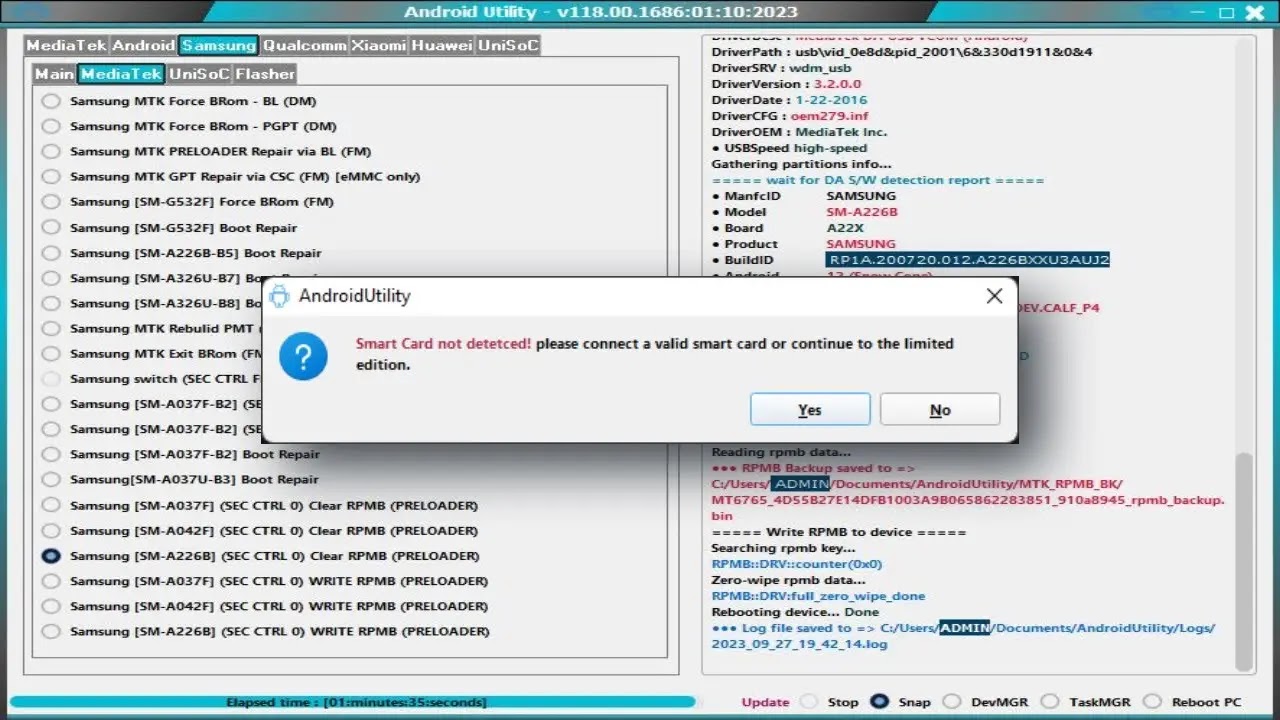
Task: Select [SM-A042F] Clear RPMB (PRELOADER)
Action: [50, 531]
